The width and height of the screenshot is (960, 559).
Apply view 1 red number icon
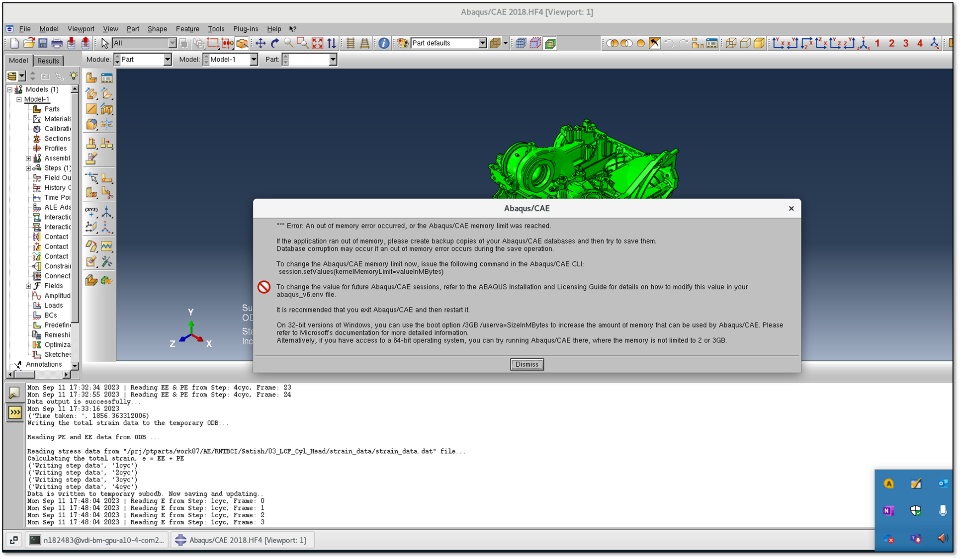pos(877,43)
